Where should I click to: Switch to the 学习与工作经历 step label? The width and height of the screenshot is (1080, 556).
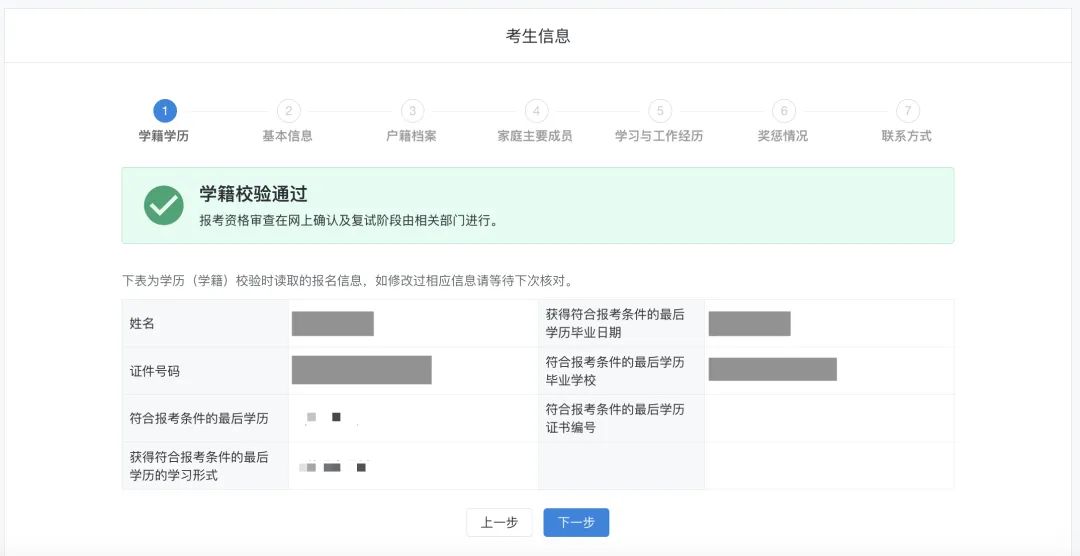[659, 136]
